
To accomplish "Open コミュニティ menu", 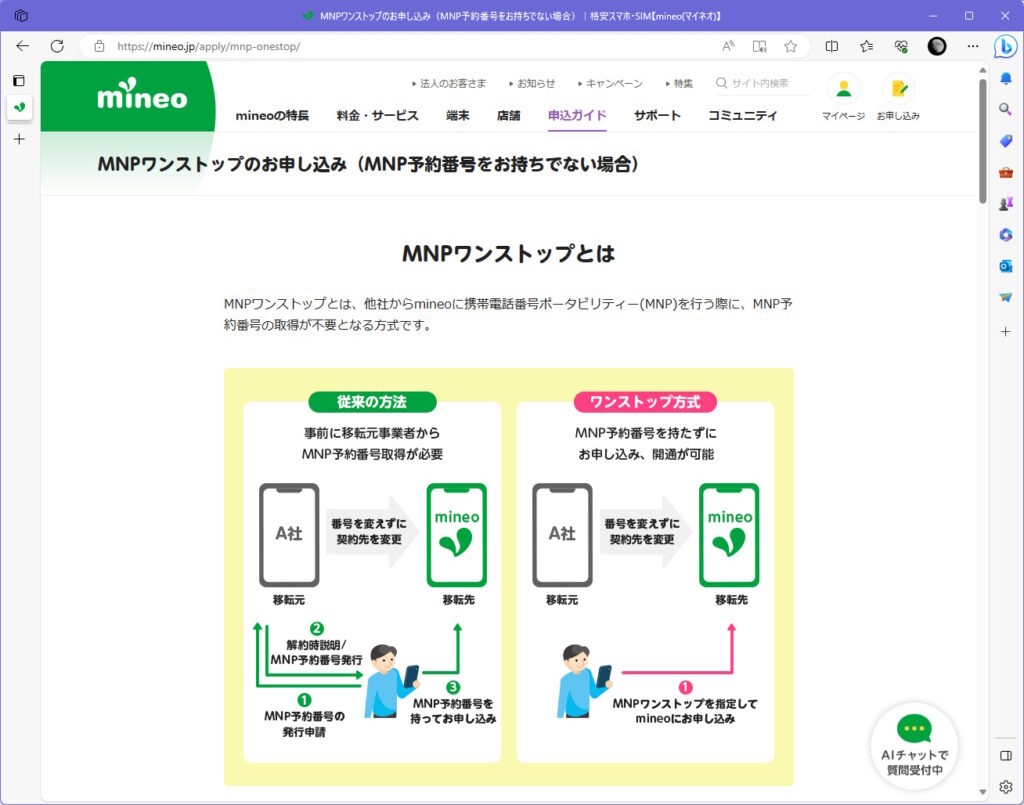I will (x=743, y=116).
